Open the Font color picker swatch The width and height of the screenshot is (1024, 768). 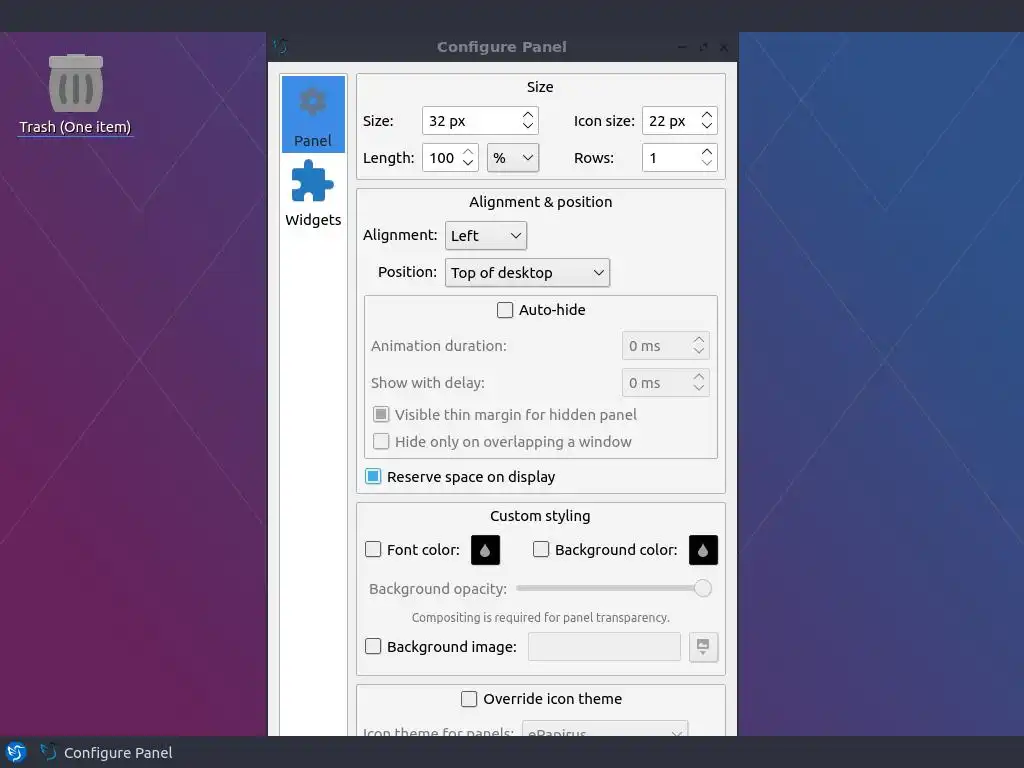click(x=485, y=550)
